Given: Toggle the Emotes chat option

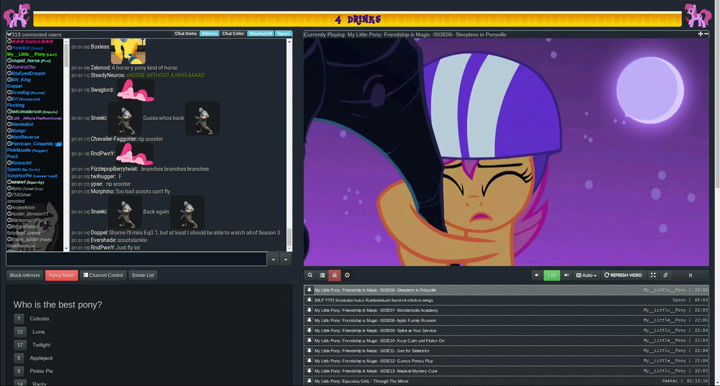Looking at the screenshot, I should coord(209,34).
